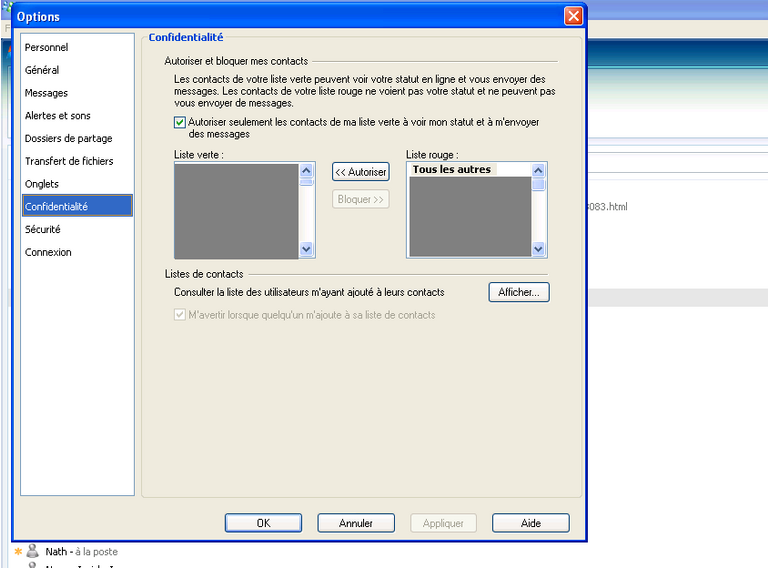Viewport: 768px width, 568px height.
Task: Click Liste rouge scroll down arrow
Action: tap(538, 249)
